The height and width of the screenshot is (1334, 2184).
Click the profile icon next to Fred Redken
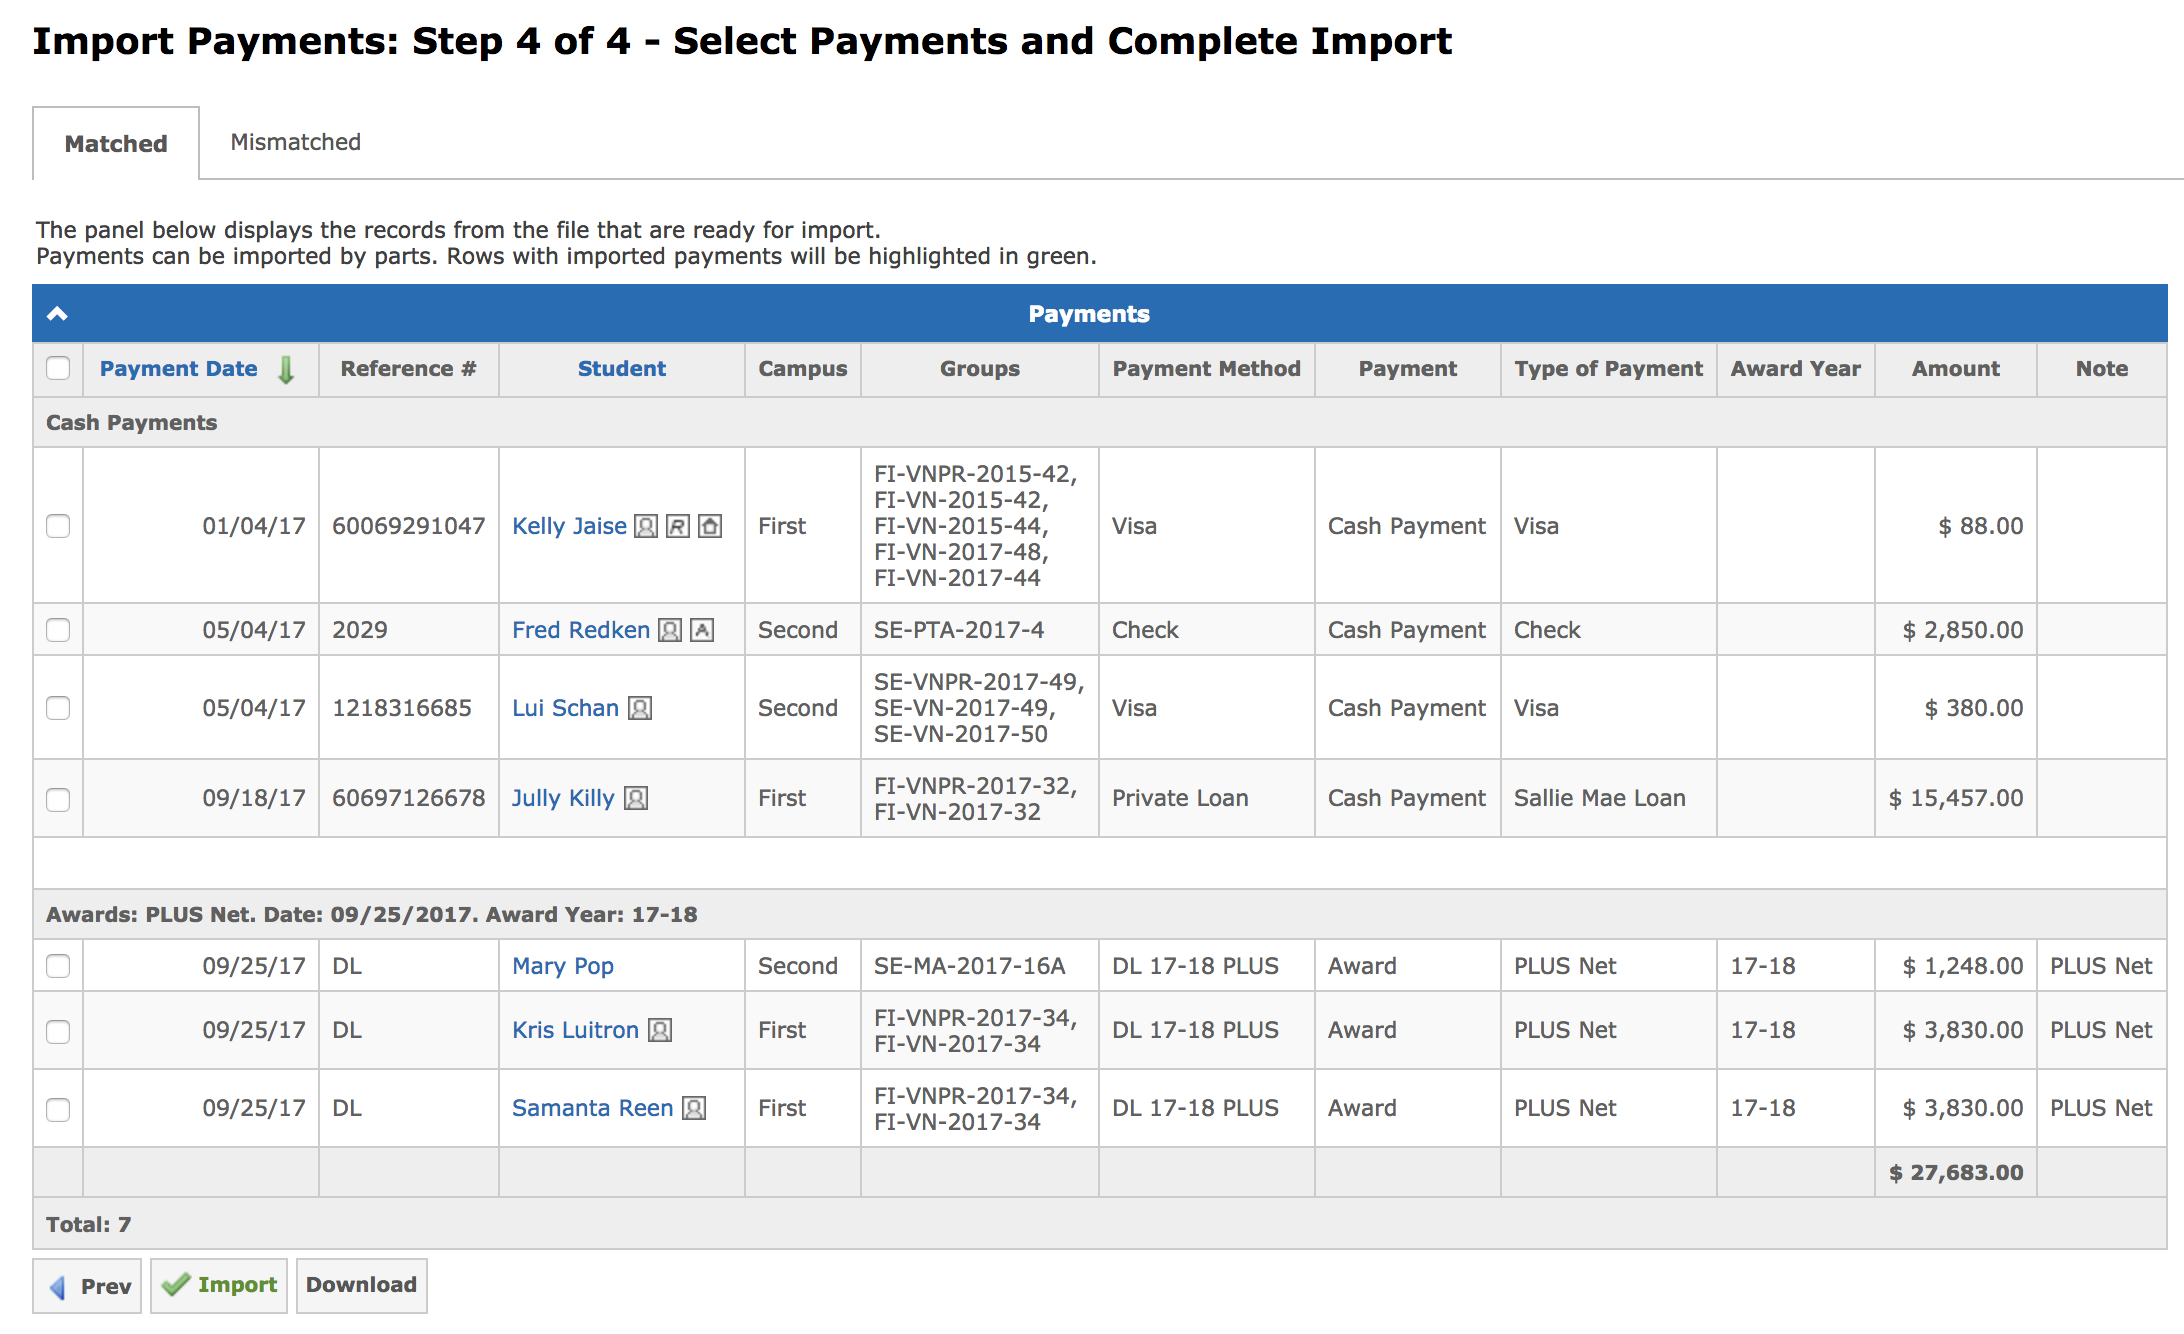click(670, 630)
